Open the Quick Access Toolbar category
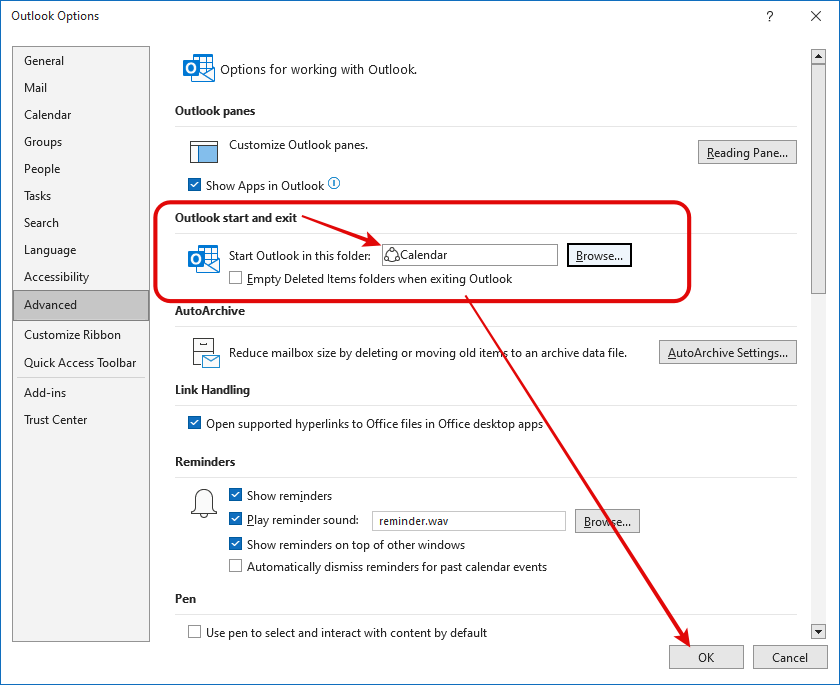Viewport: 840px width, 685px height. [x=81, y=363]
